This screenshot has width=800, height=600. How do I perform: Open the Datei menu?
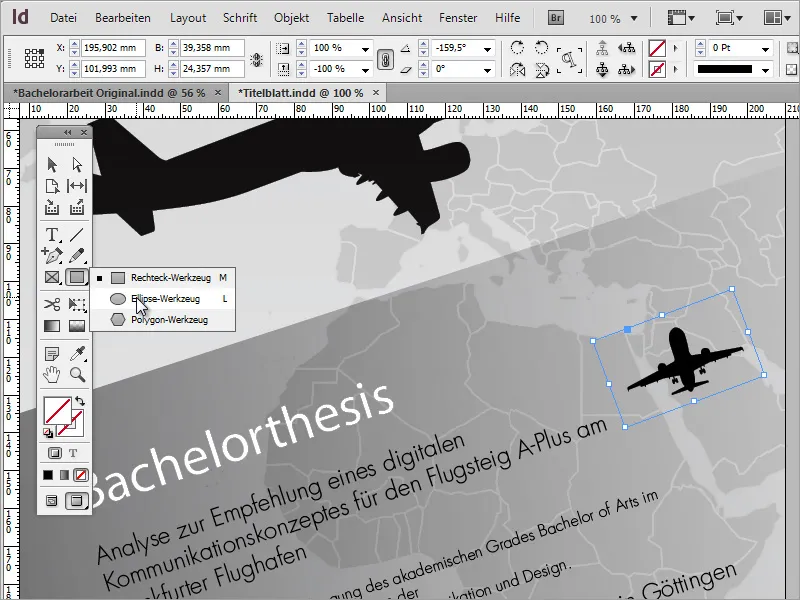click(x=63, y=18)
